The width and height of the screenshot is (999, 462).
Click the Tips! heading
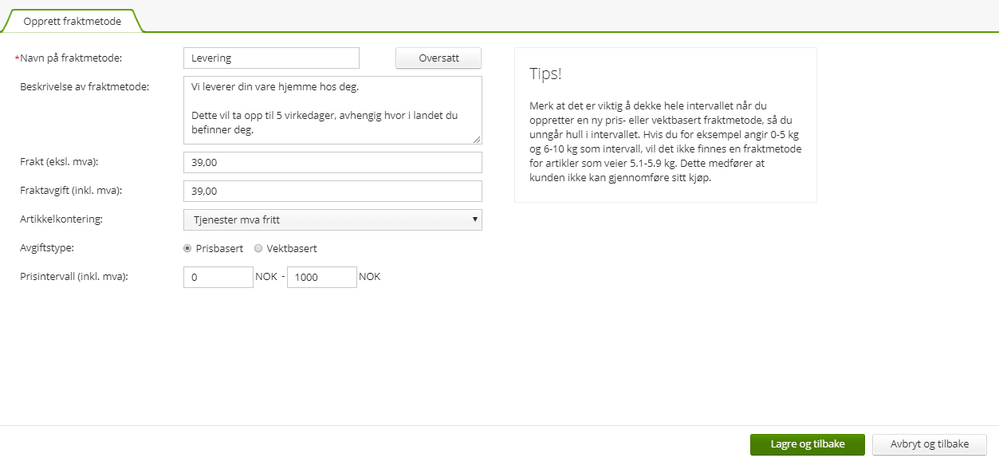(x=549, y=75)
